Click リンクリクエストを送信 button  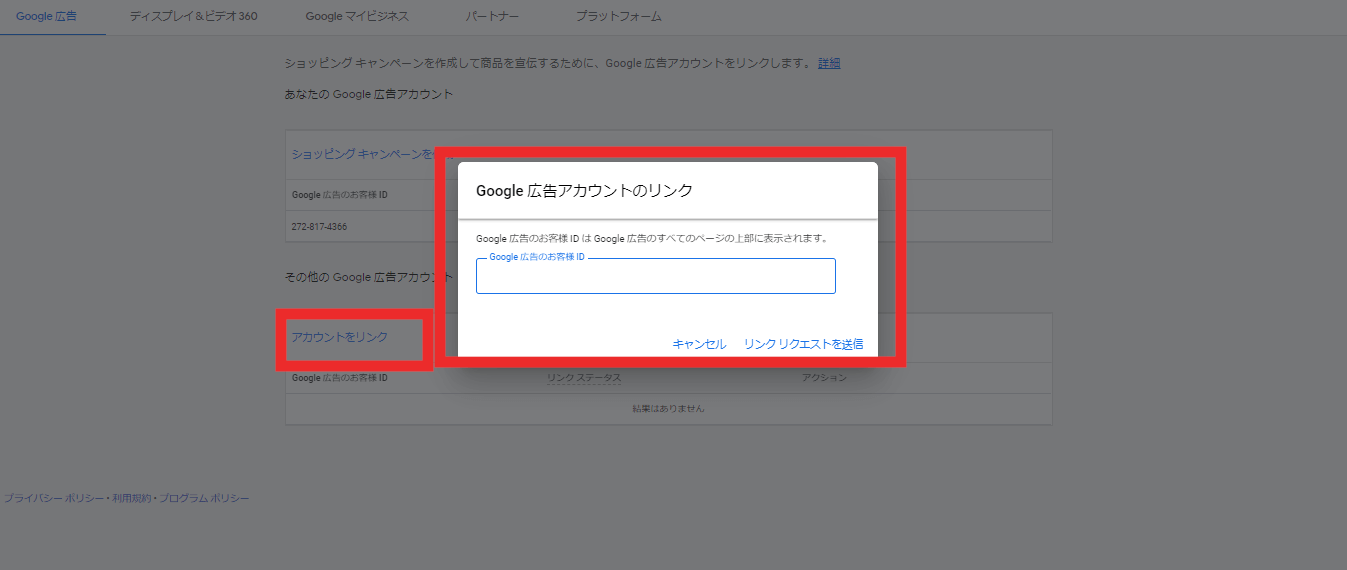pyautogui.click(x=803, y=344)
